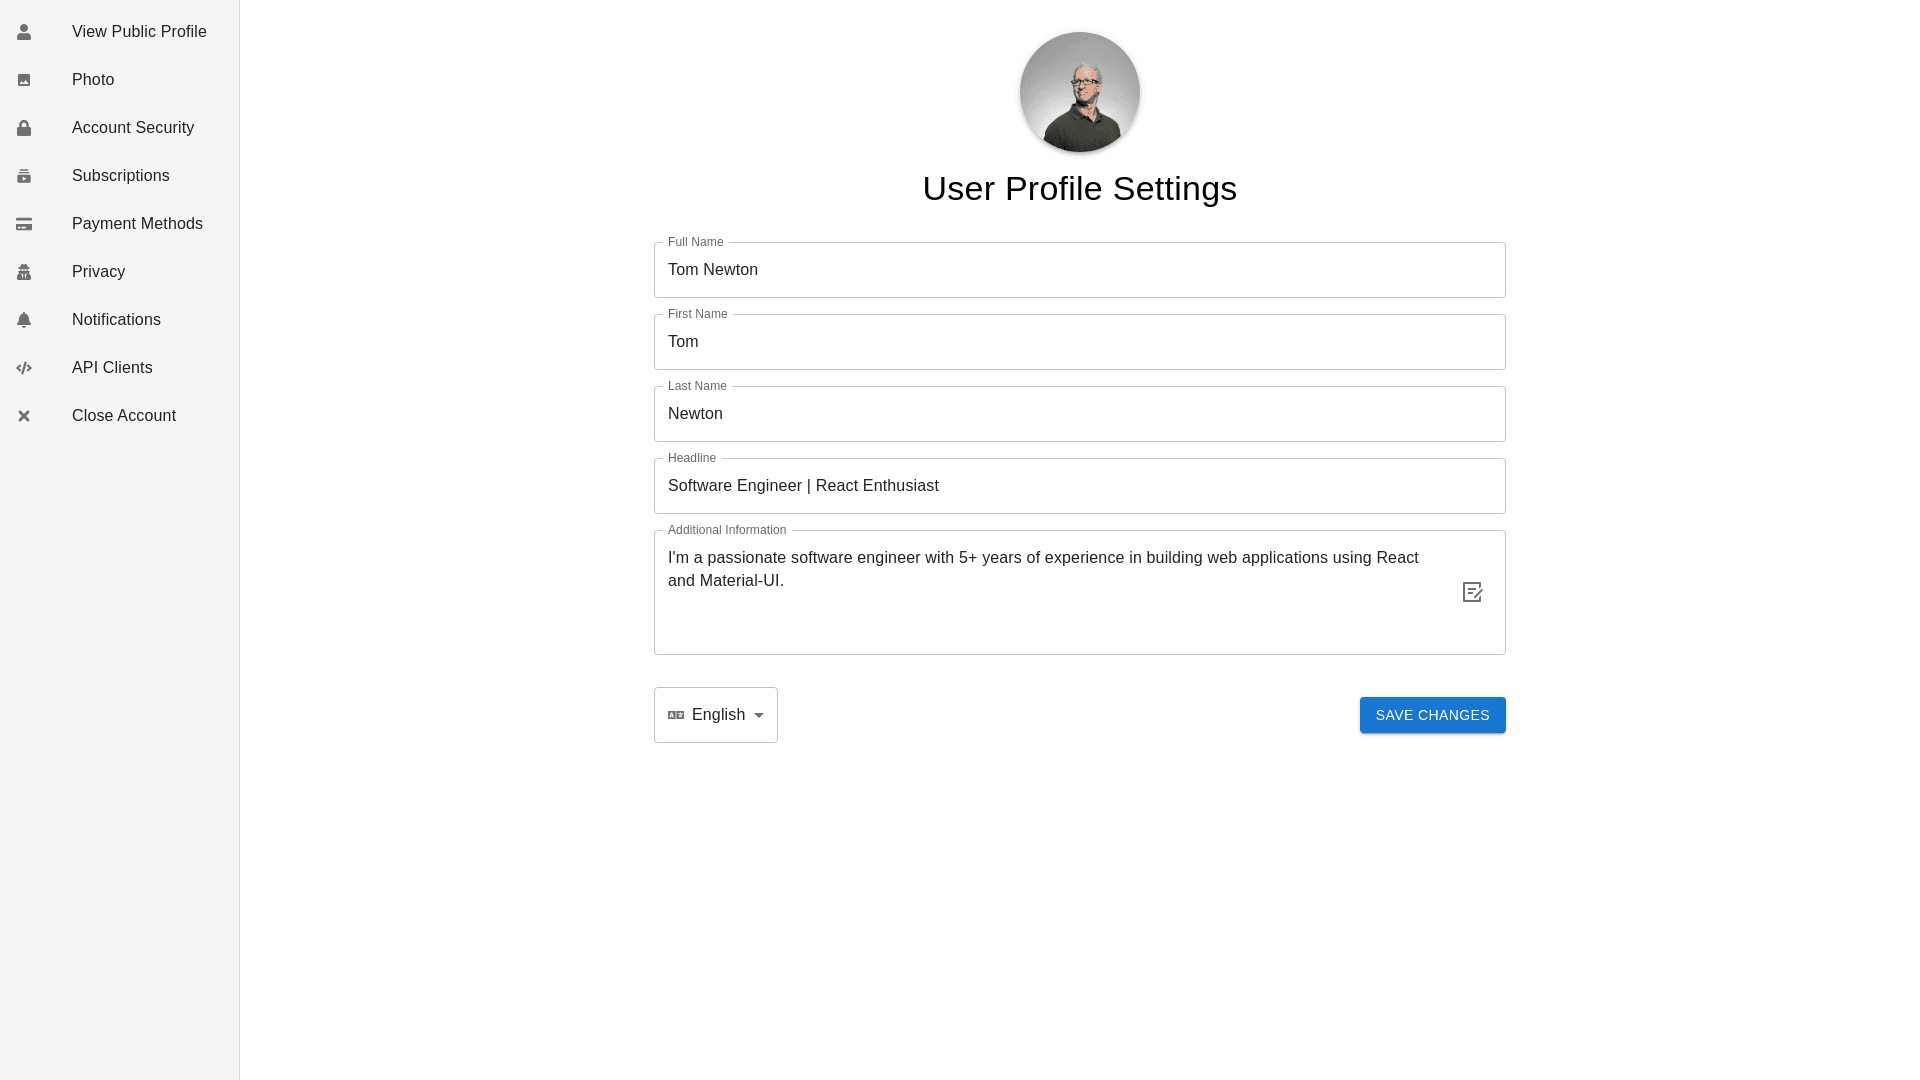
Task: Focus the Full Name input field
Action: coord(1079,270)
